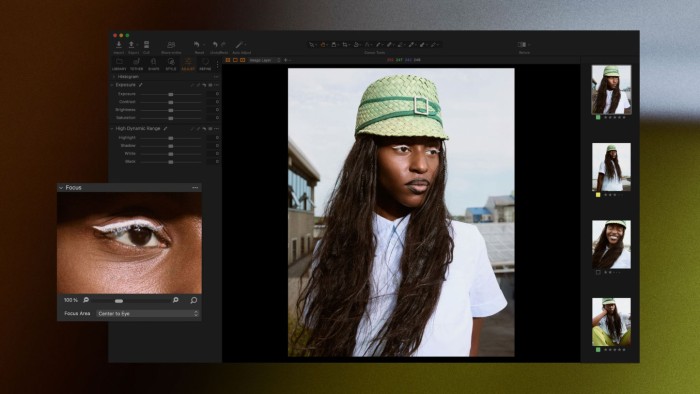Screen dimensions: 700x394
Task: Open the Library tool tab
Action: (x=119, y=64)
